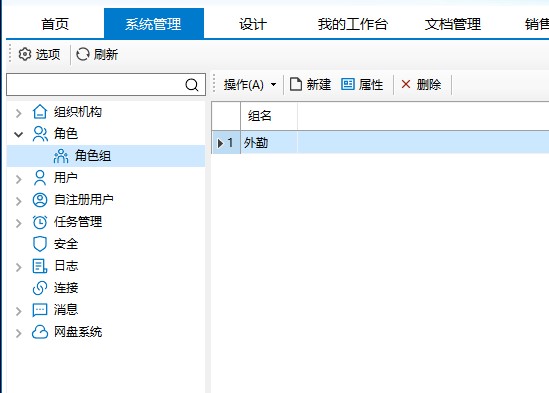Image resolution: width=549 pixels, height=393 pixels.
Task: Switch to the 文档管理 tab
Action: pos(452,24)
